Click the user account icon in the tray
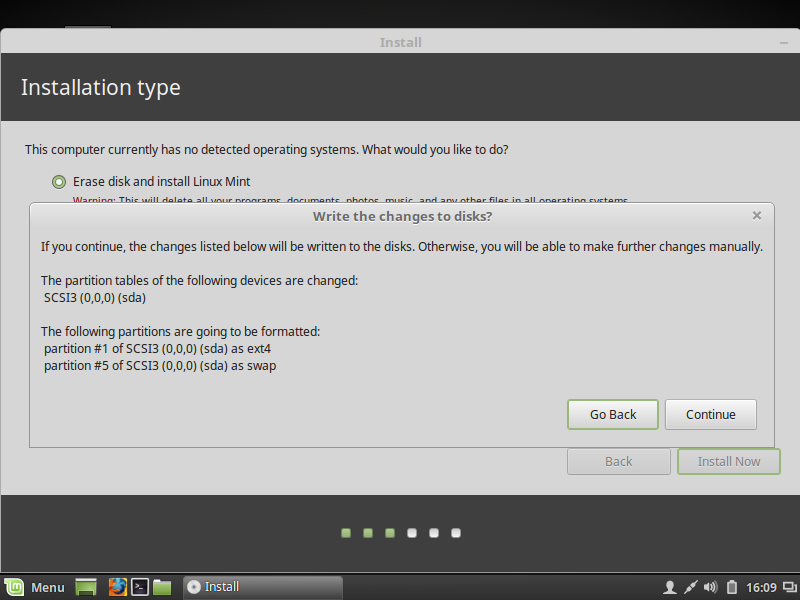The height and width of the screenshot is (600, 800). pos(670,588)
